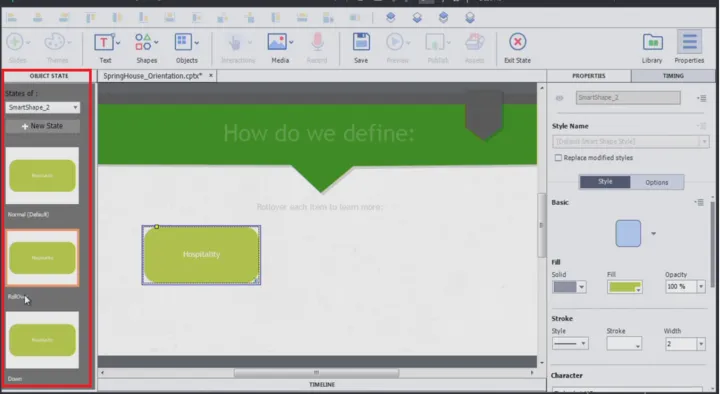Expand the shape type dropdown arrow
This screenshot has height=394, width=720.
coord(653,233)
